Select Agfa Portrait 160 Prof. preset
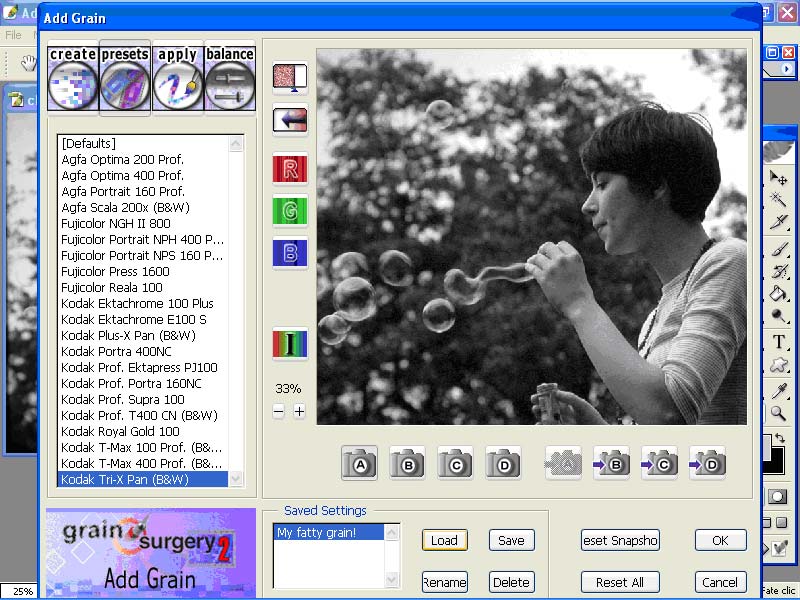800x600 pixels. point(143,191)
